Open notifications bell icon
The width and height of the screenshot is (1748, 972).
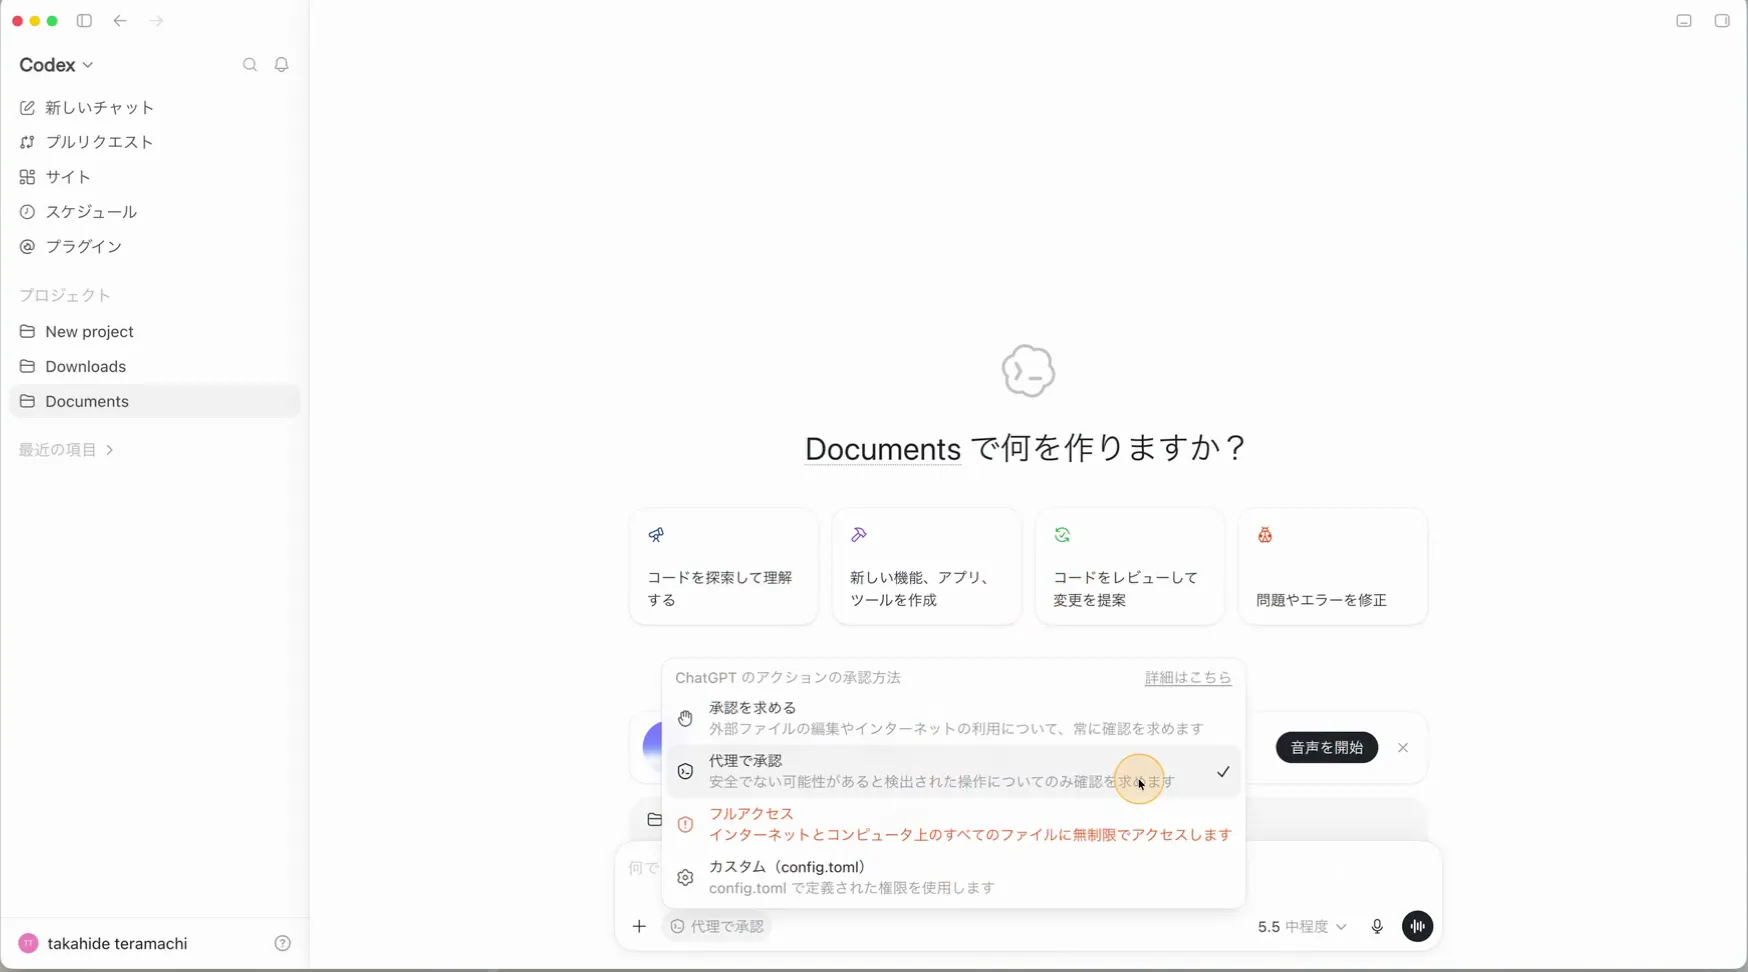click(282, 65)
